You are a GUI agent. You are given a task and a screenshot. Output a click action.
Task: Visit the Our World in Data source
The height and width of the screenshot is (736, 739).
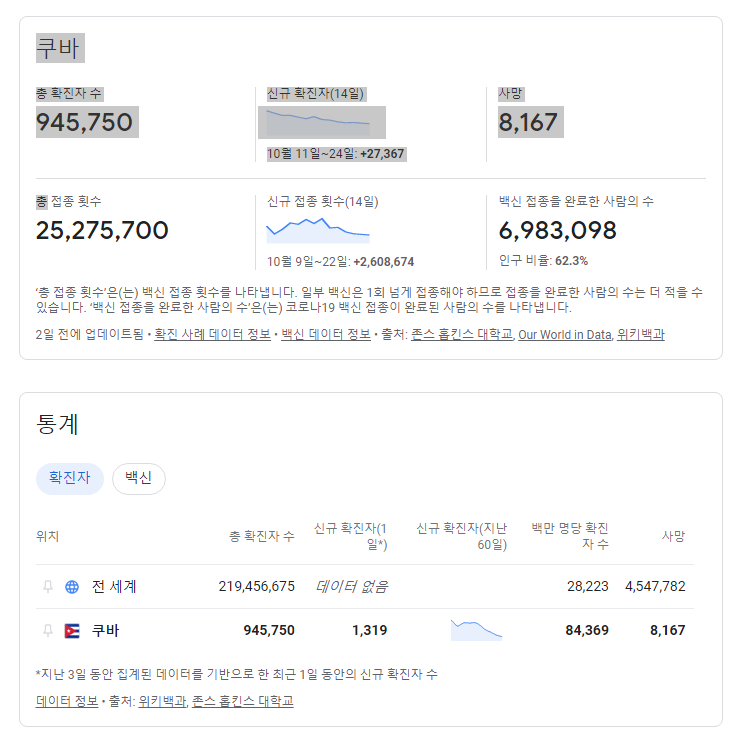[563, 335]
